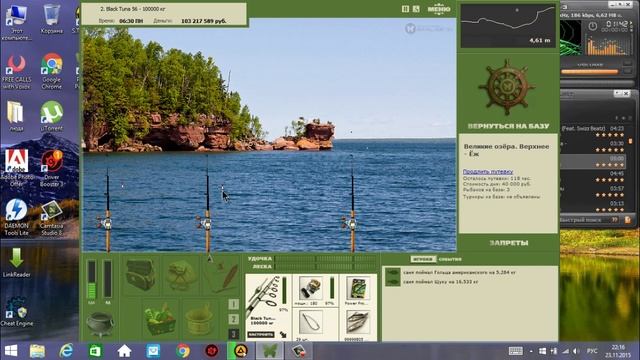Click the reel equipment thumbnail

(310, 288)
